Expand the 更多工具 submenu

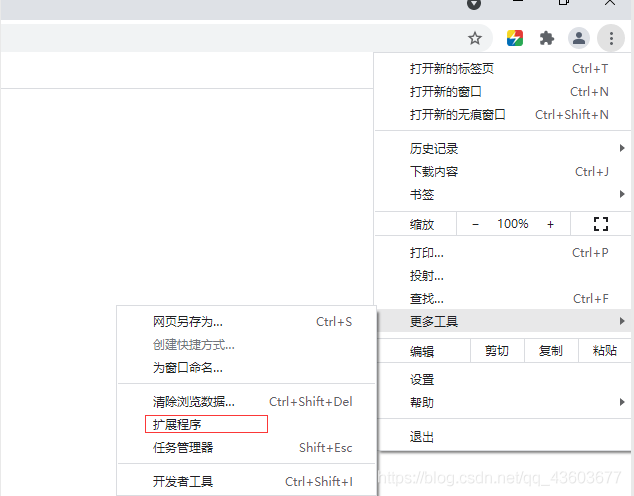coord(503,321)
